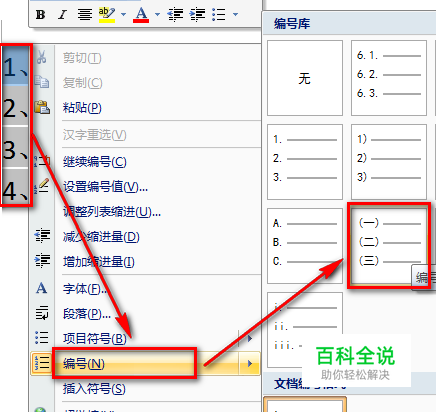Select 项目符号(B) bullets entry
Screen dimensions: 436x412
click(95, 339)
